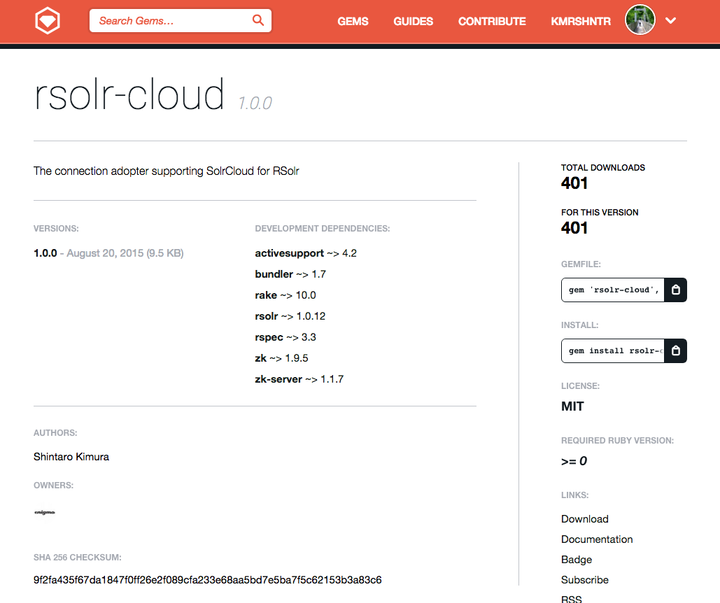Click the owner avatar under Owners
Viewport: 720px width, 603px height.
point(45,512)
